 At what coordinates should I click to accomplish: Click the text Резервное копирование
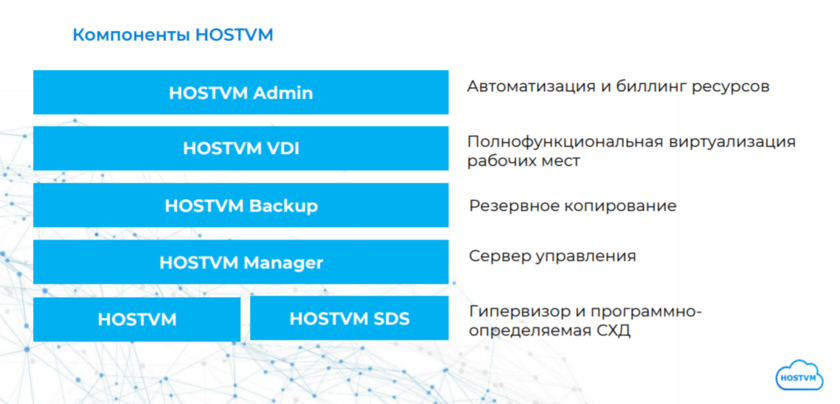572,206
